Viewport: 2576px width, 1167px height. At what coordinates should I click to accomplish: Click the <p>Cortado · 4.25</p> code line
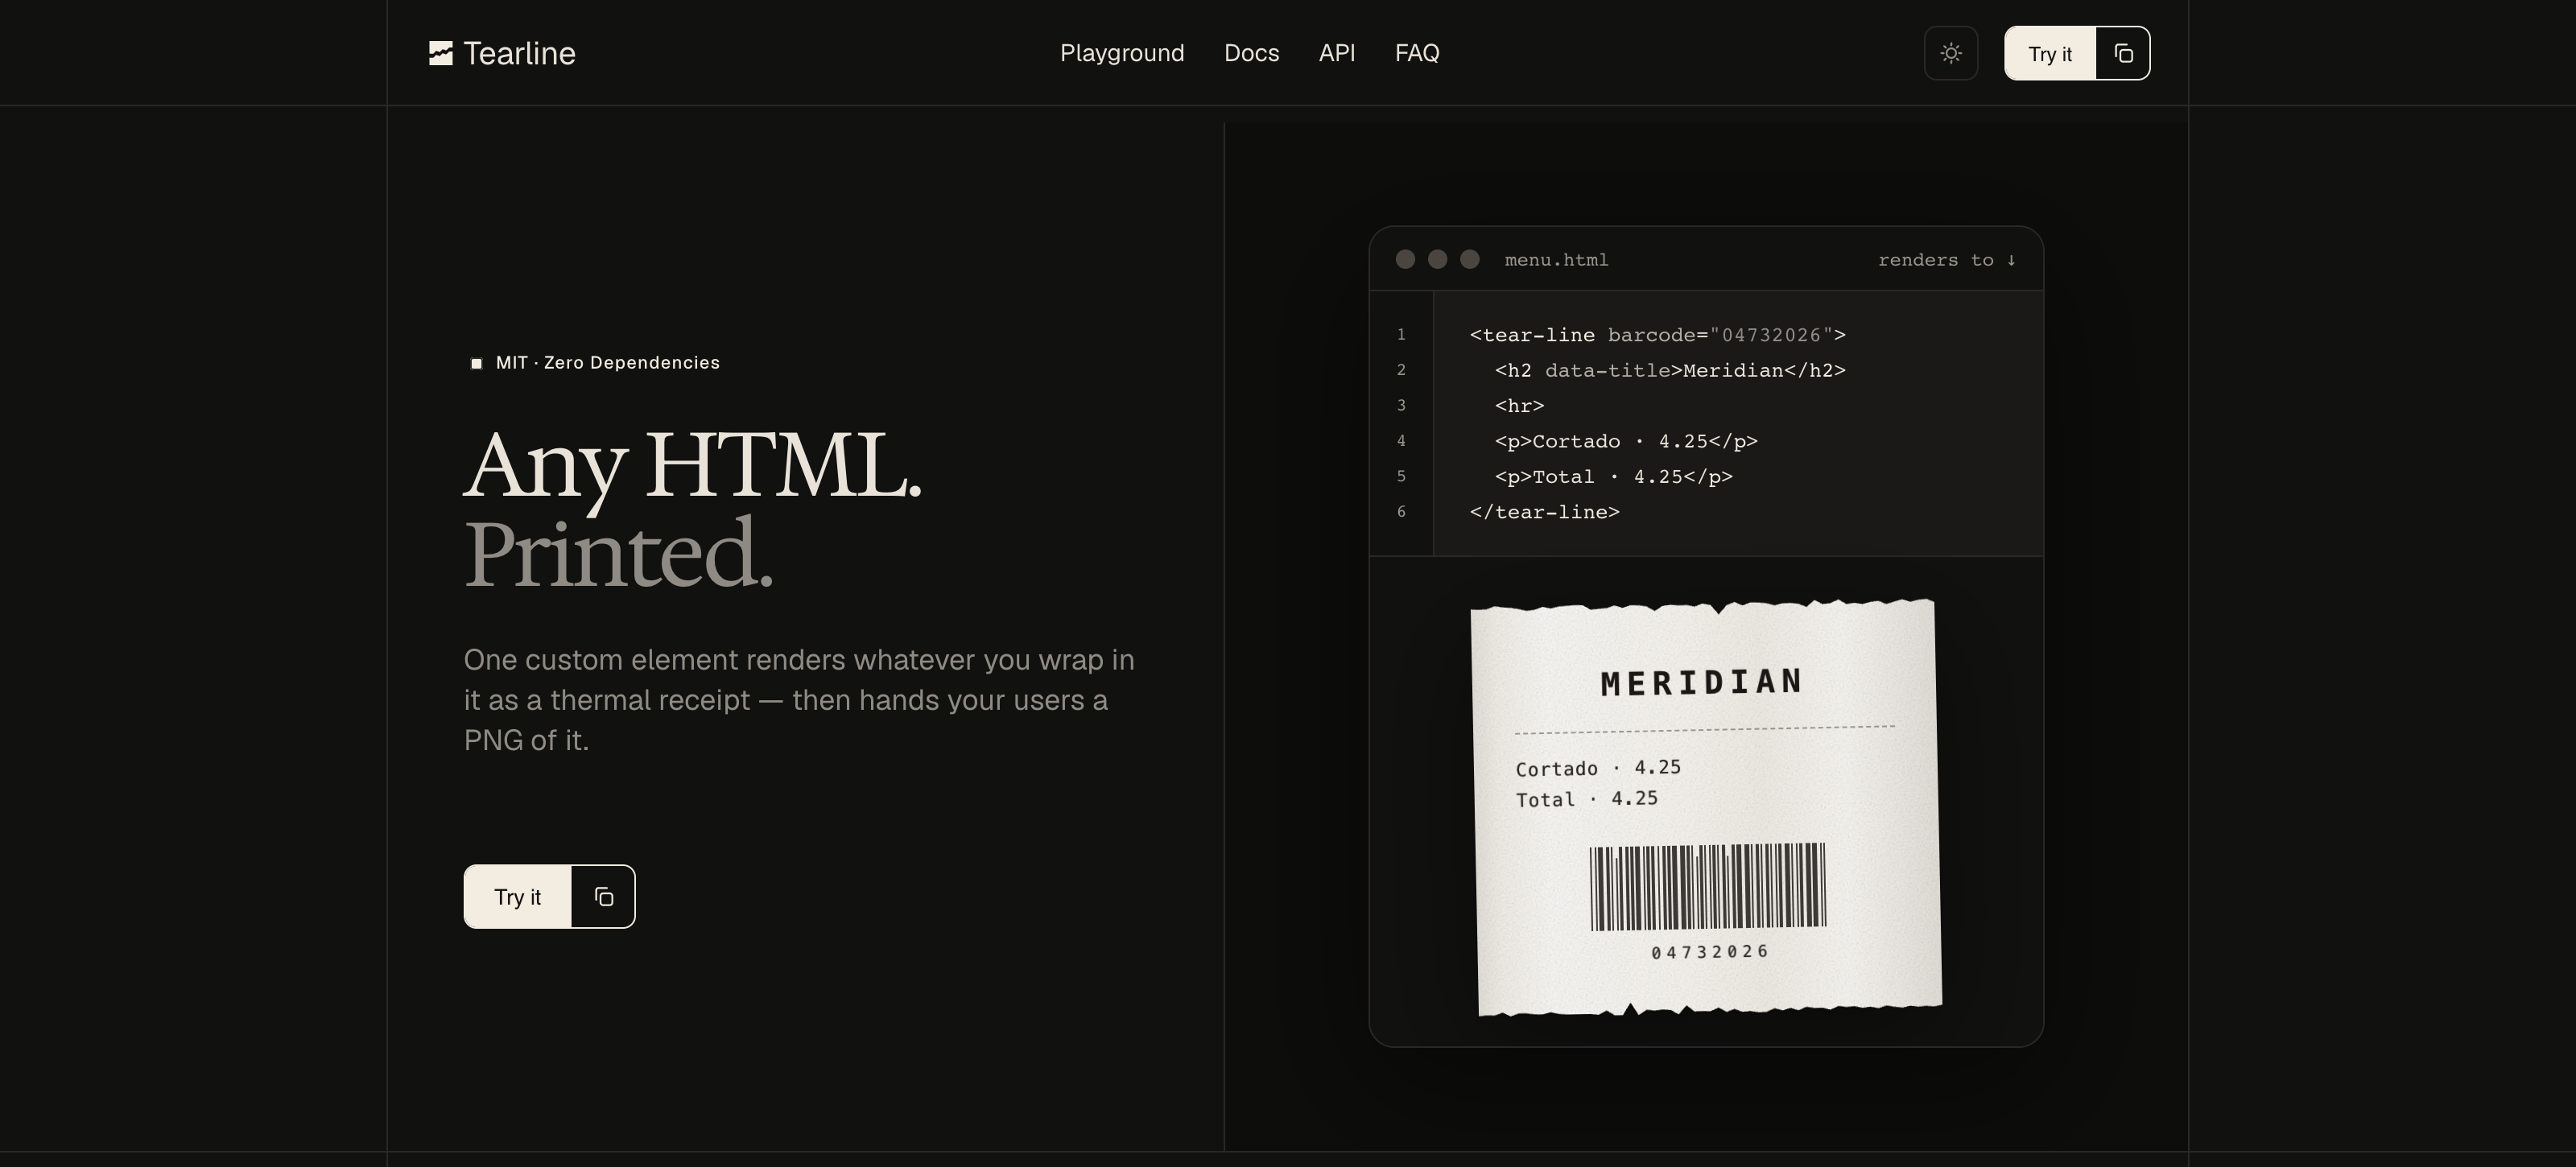point(1626,441)
